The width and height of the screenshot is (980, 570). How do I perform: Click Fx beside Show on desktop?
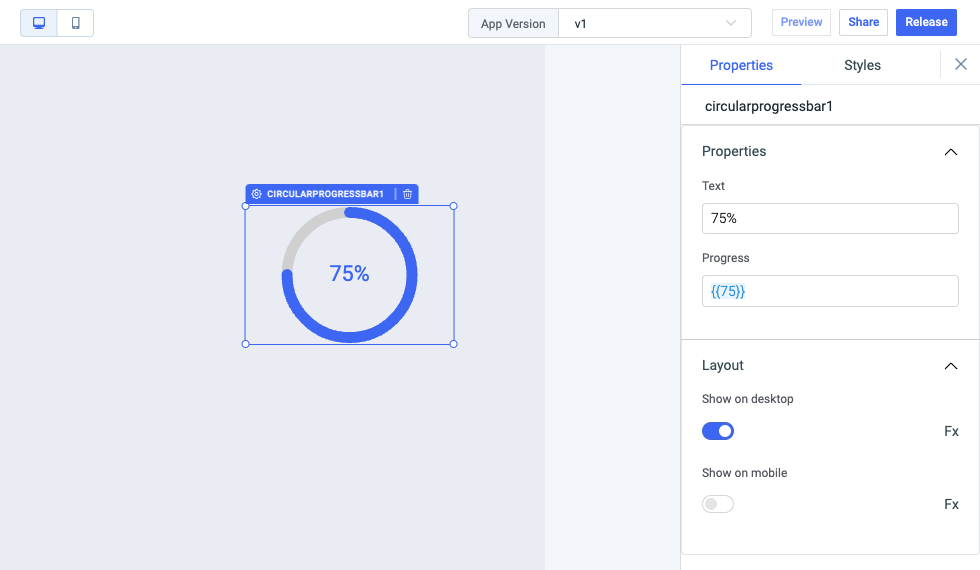(x=951, y=431)
